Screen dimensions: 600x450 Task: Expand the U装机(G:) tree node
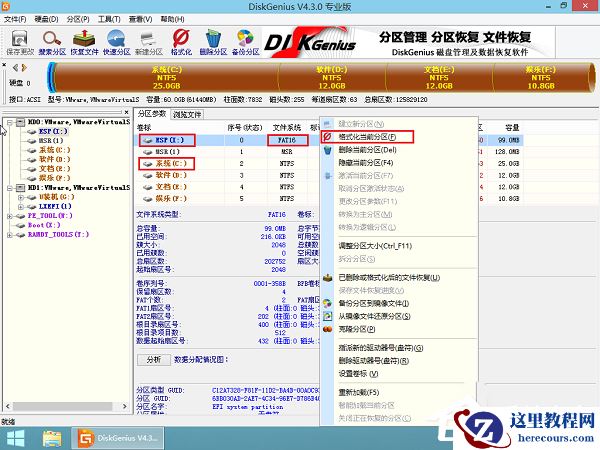[x=21, y=197]
